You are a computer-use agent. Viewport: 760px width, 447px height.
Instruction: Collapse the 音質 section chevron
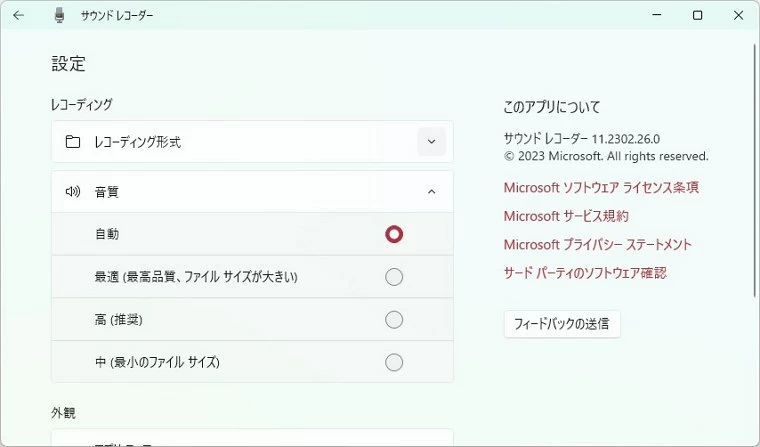coord(431,191)
